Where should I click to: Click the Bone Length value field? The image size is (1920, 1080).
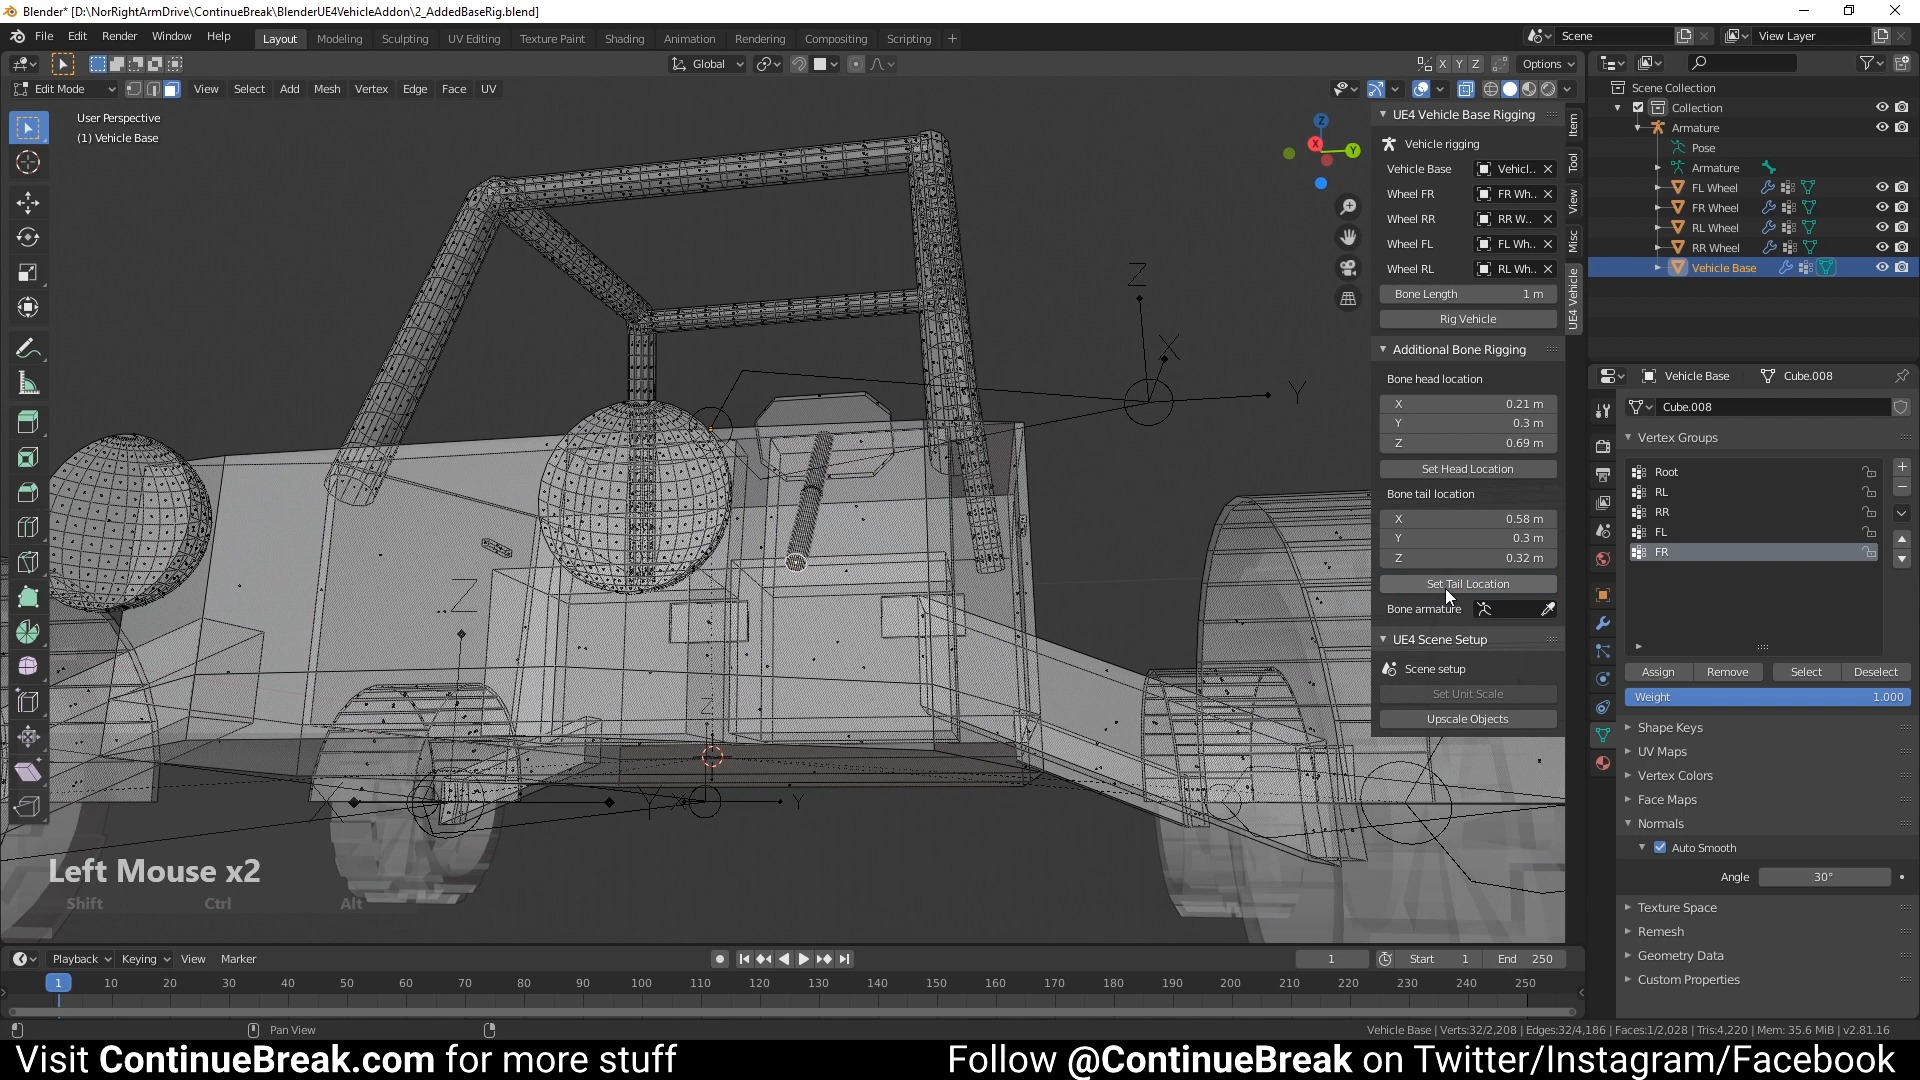coord(1468,294)
